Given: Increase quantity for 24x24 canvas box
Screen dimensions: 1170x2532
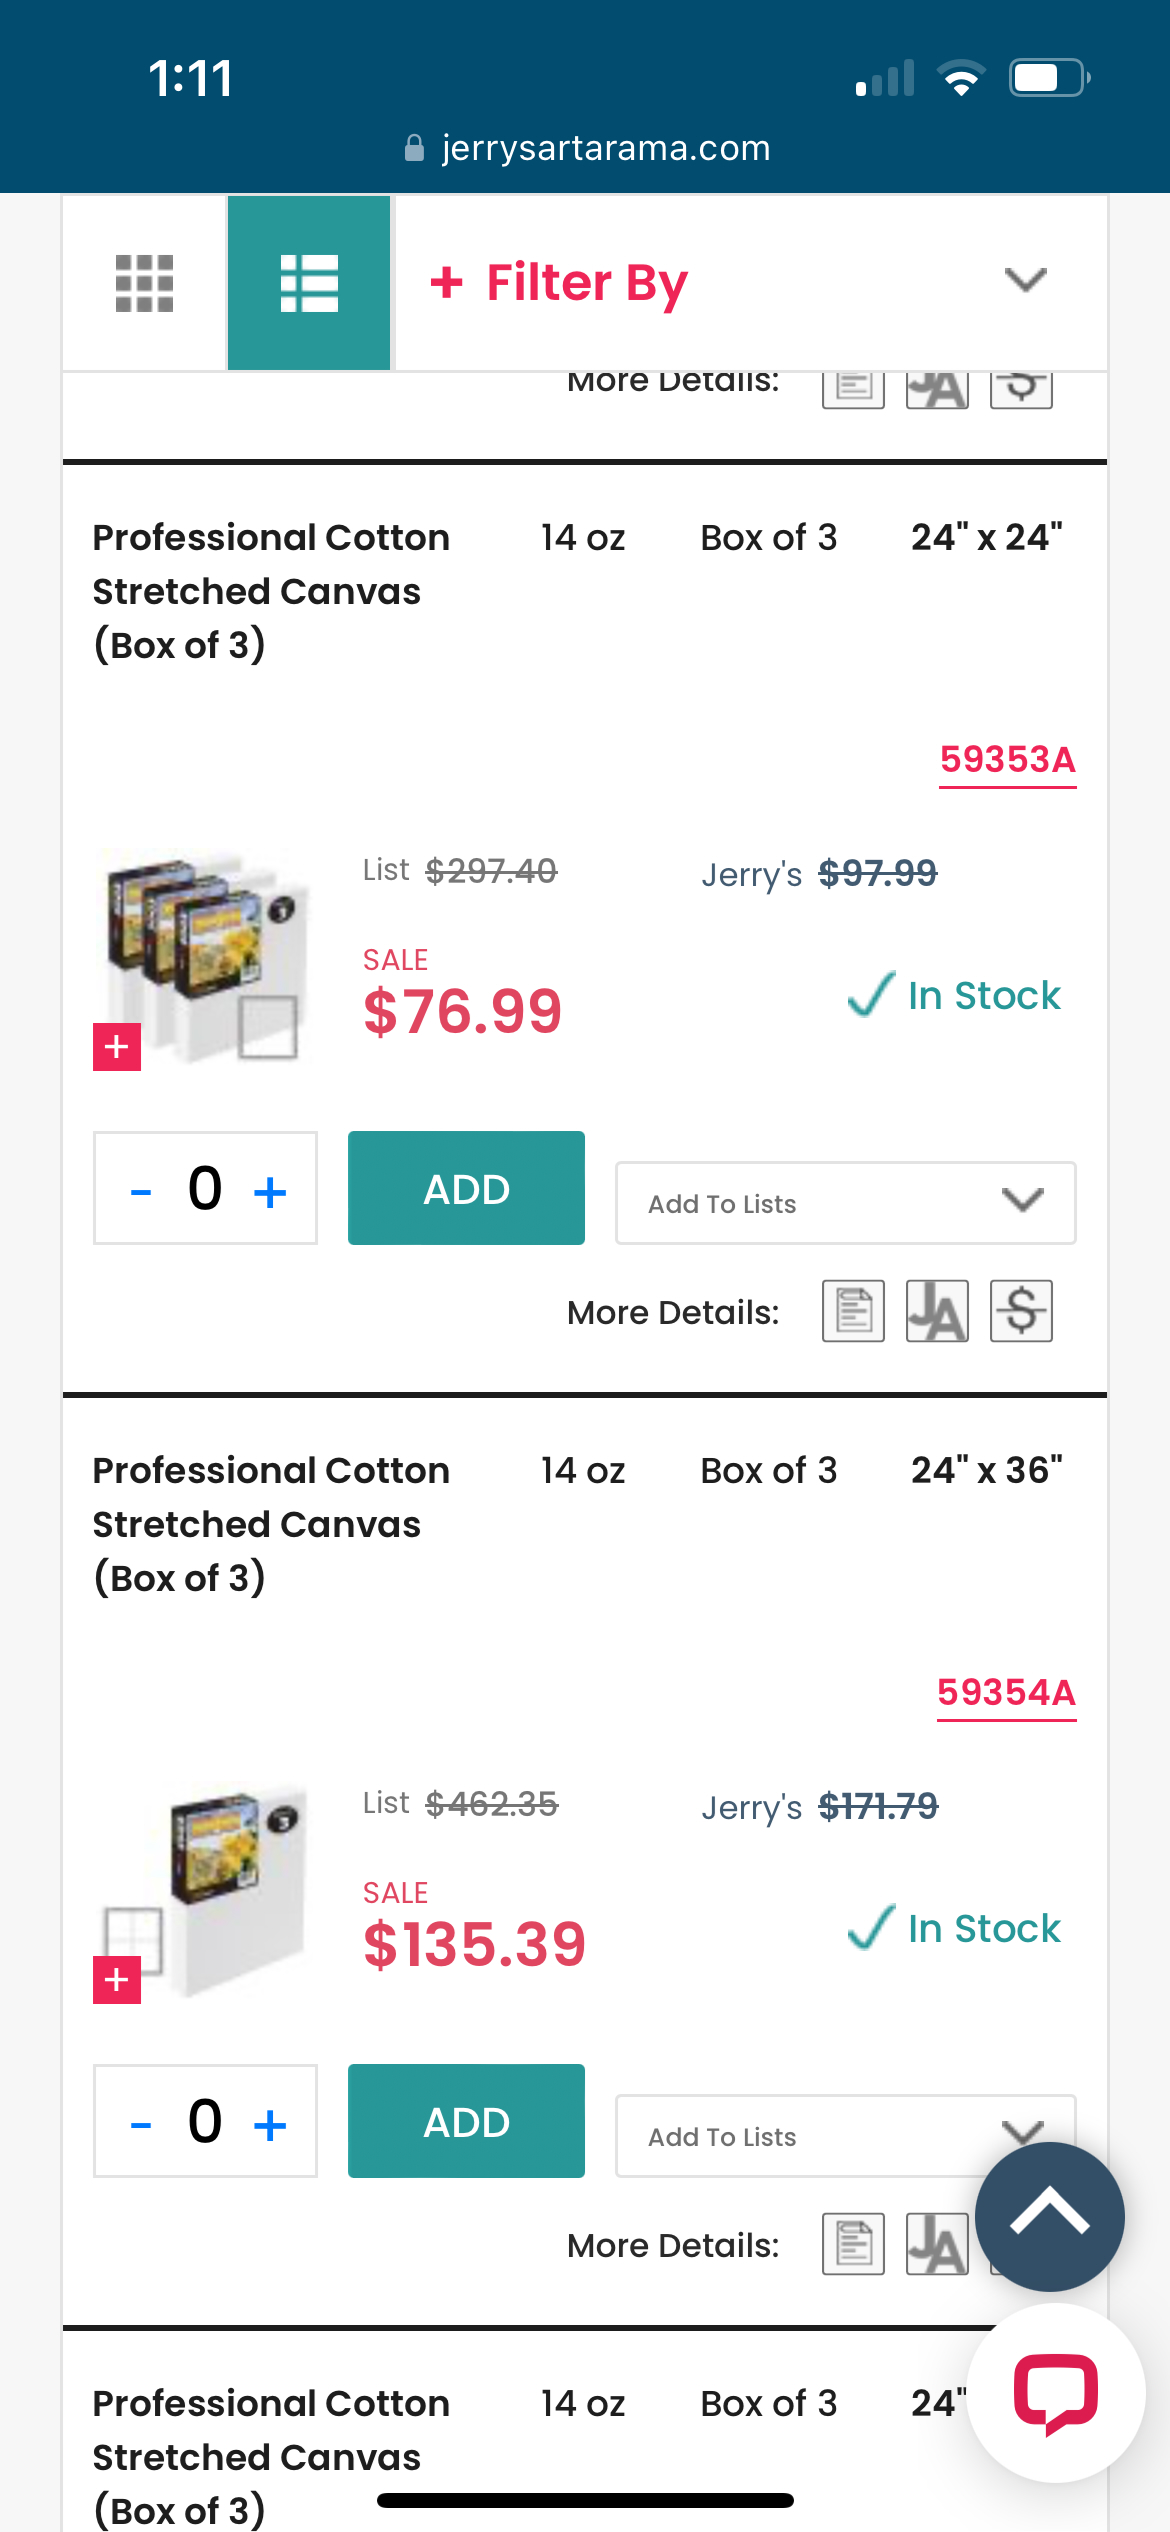Looking at the screenshot, I should [x=270, y=1191].
